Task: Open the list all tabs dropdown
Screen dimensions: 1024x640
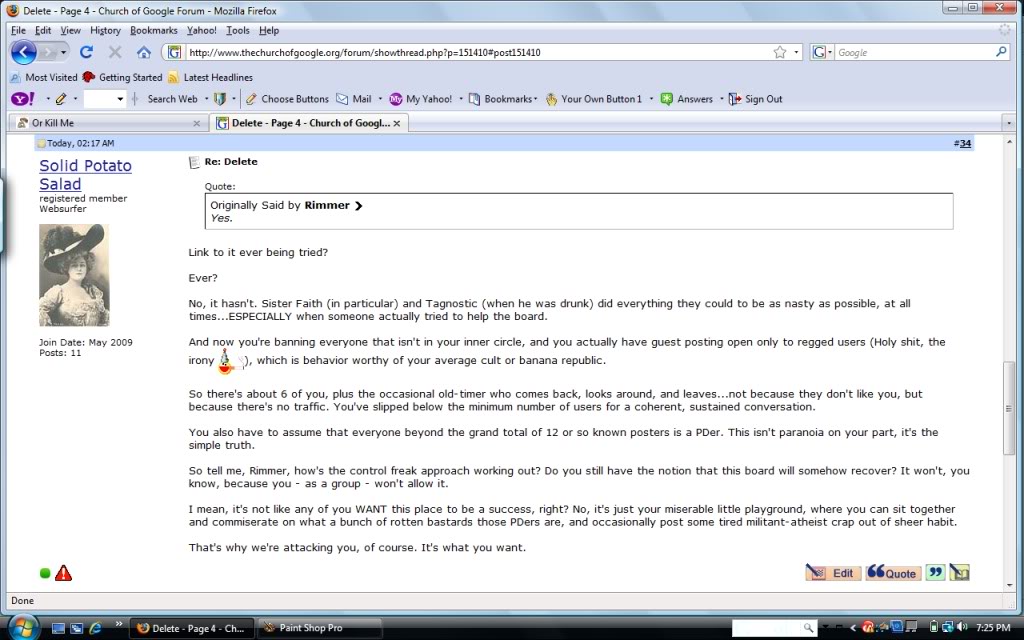Action: [1009, 123]
